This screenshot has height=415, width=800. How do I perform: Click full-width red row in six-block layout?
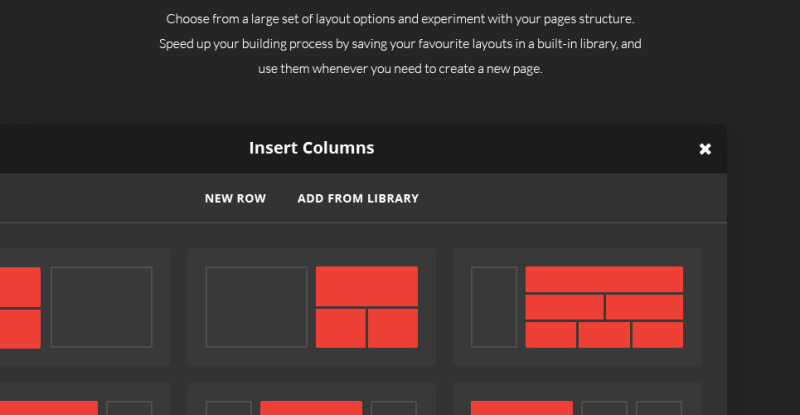tap(604, 279)
